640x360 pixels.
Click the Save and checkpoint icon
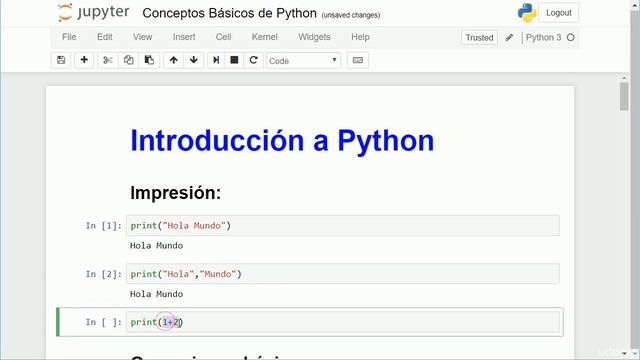[x=61, y=60]
